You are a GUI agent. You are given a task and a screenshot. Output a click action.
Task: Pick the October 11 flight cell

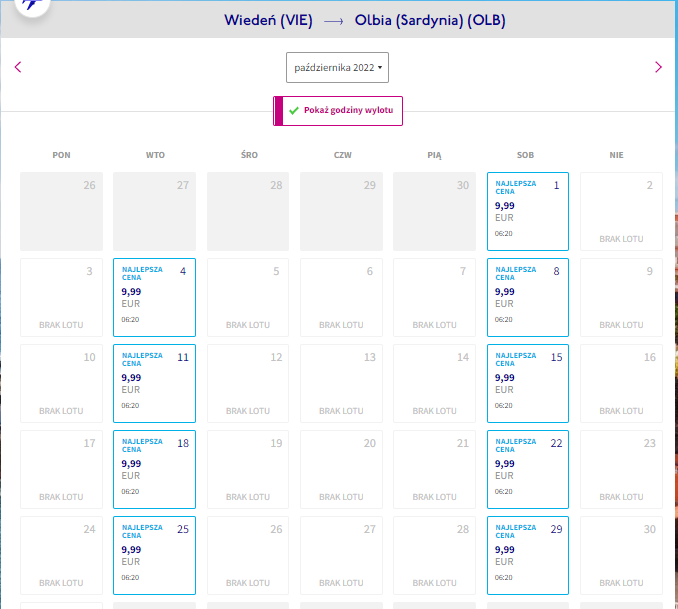(154, 384)
